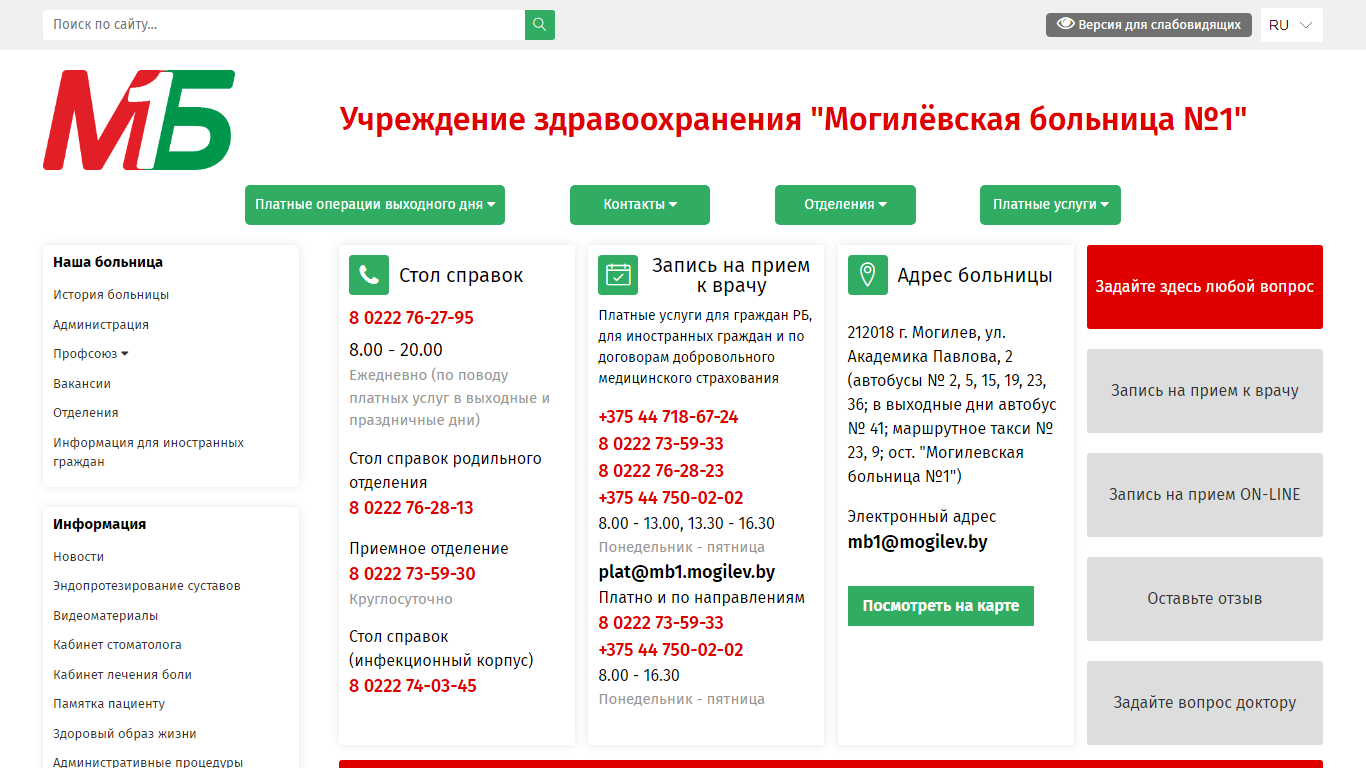Open the Административные процедуры link

pyautogui.click(x=148, y=762)
